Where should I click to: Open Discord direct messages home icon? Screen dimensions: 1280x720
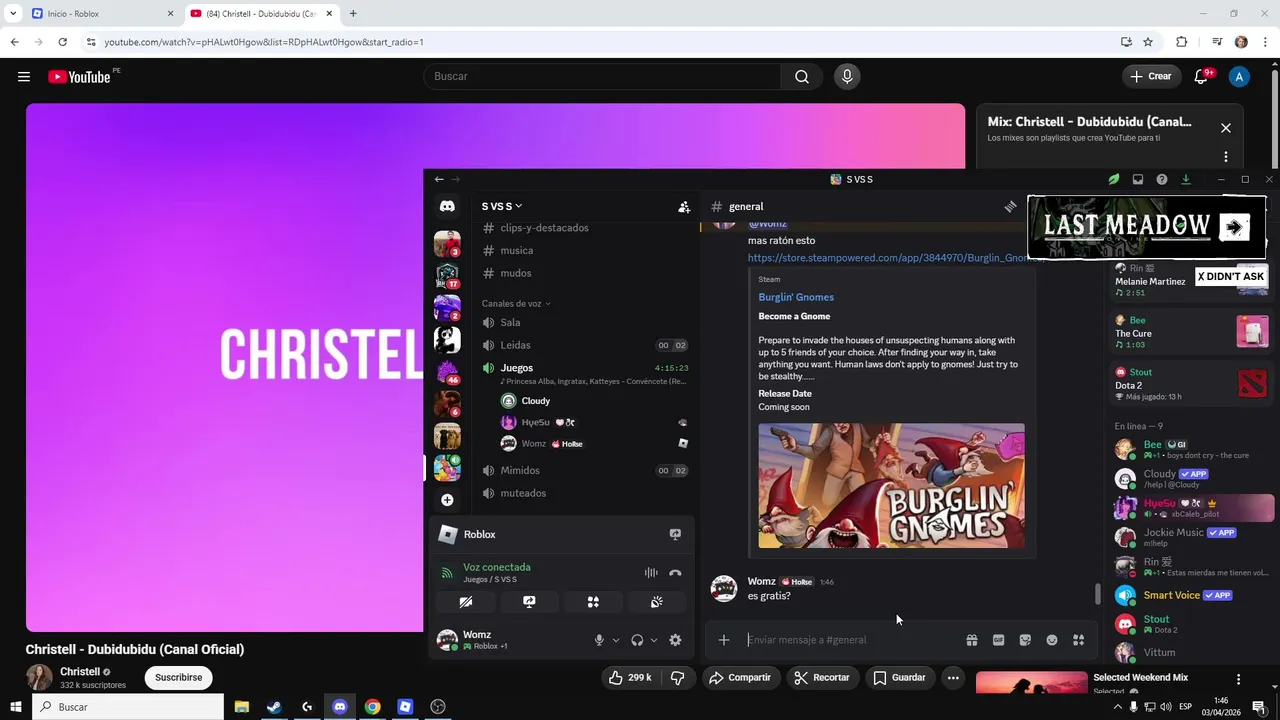[447, 206]
